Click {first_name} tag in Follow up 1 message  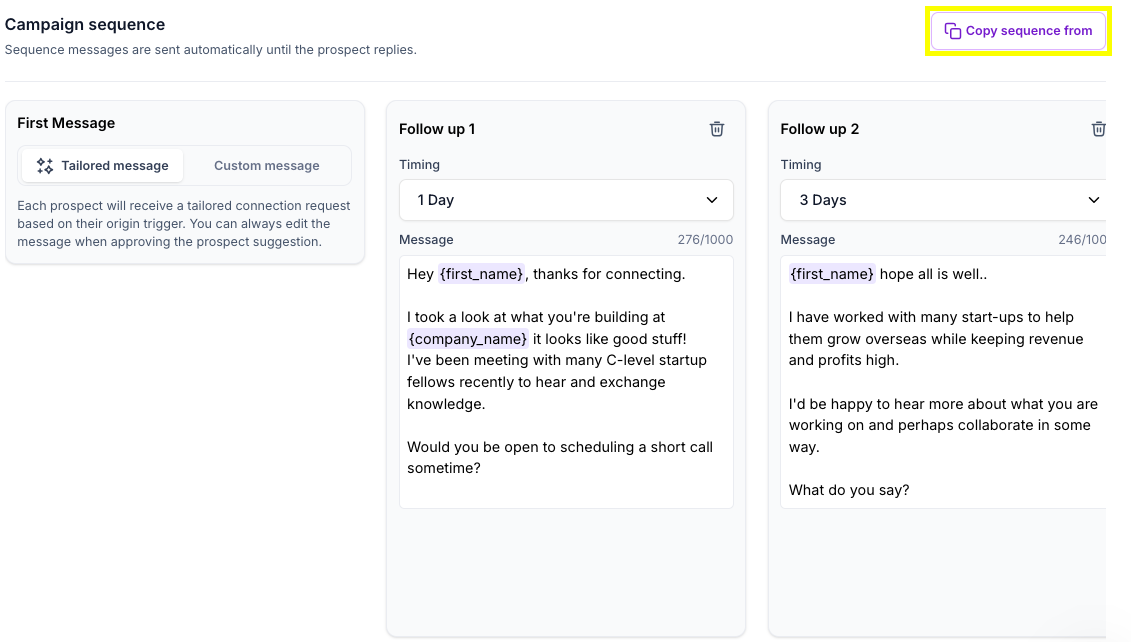tap(481, 274)
